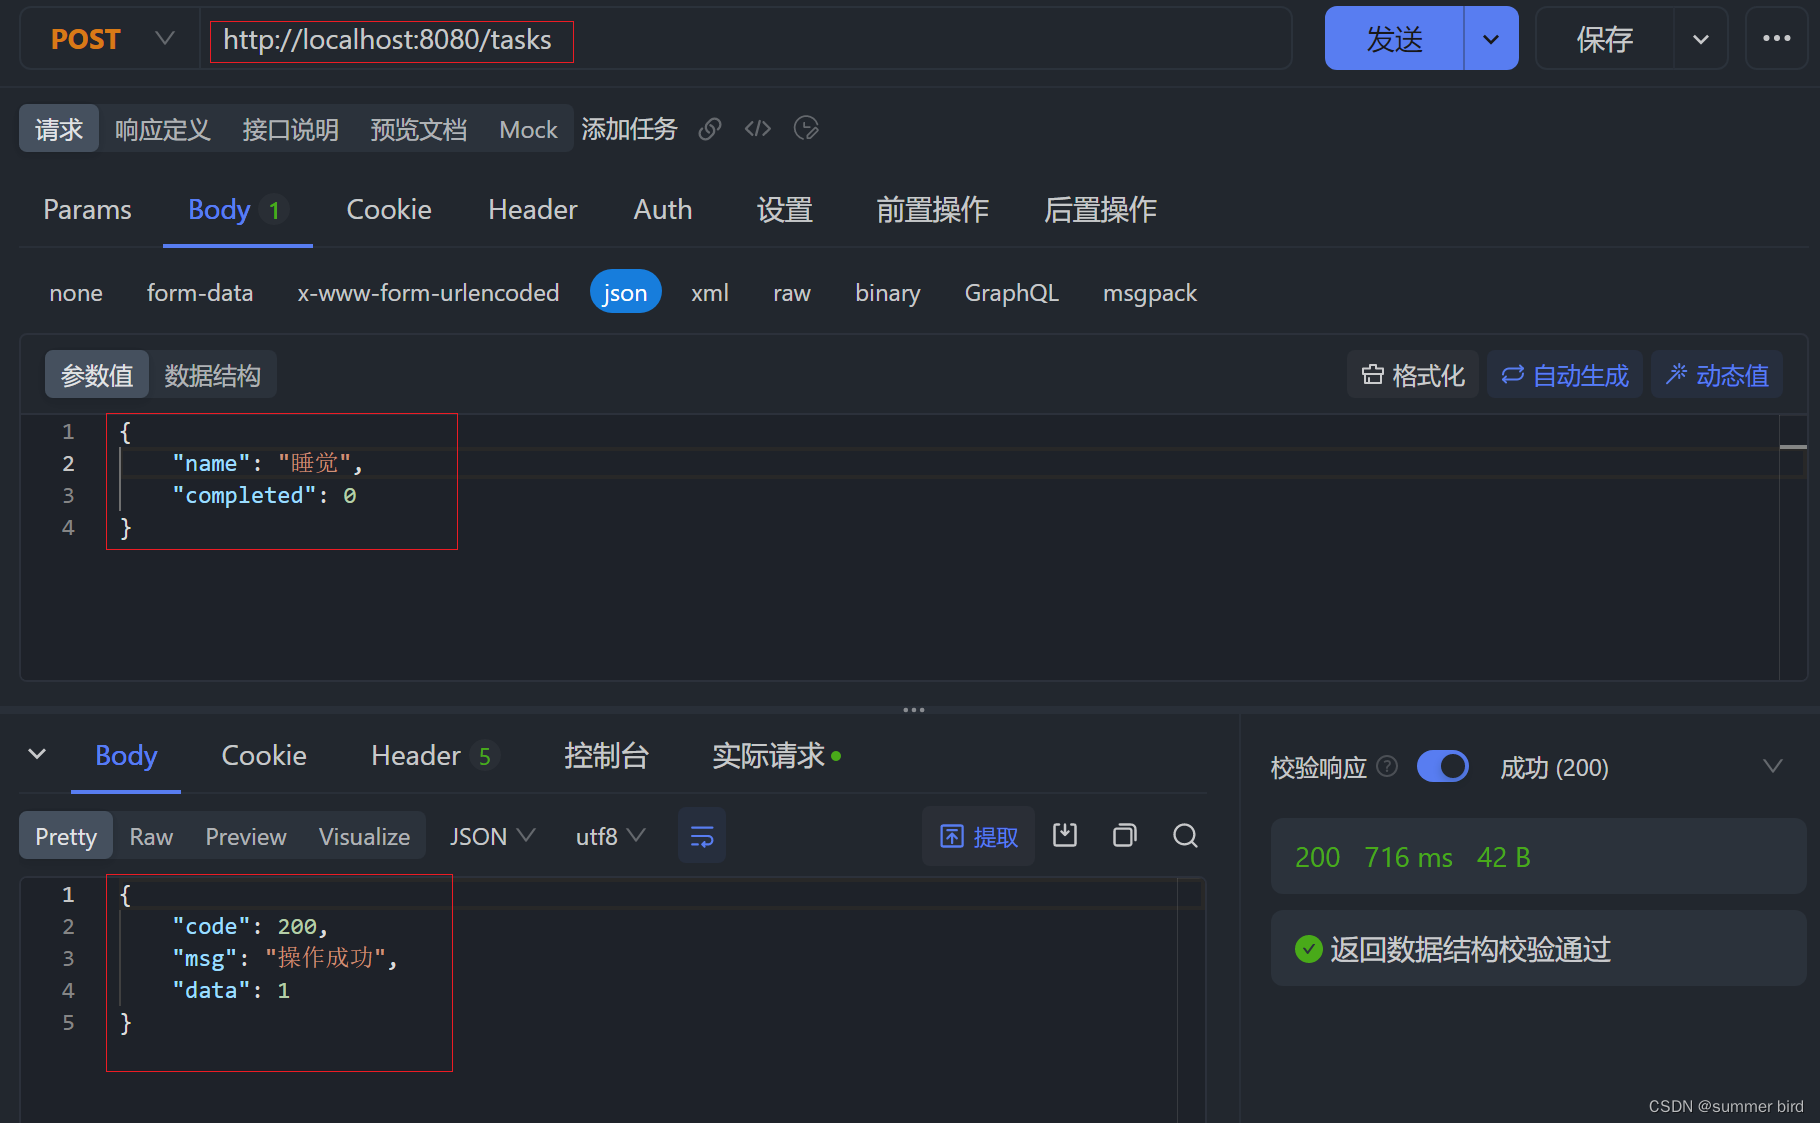
Task: Select the GraphQL body type
Action: (1012, 293)
